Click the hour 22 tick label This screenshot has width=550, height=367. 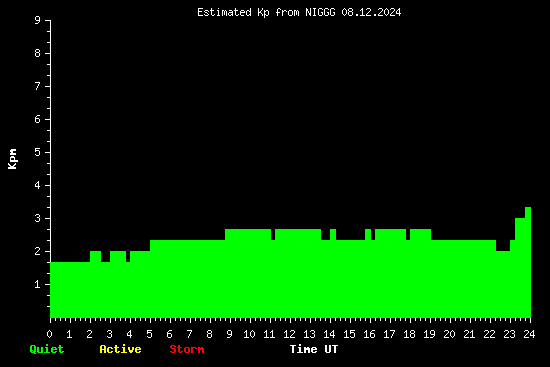[x=489, y=334]
